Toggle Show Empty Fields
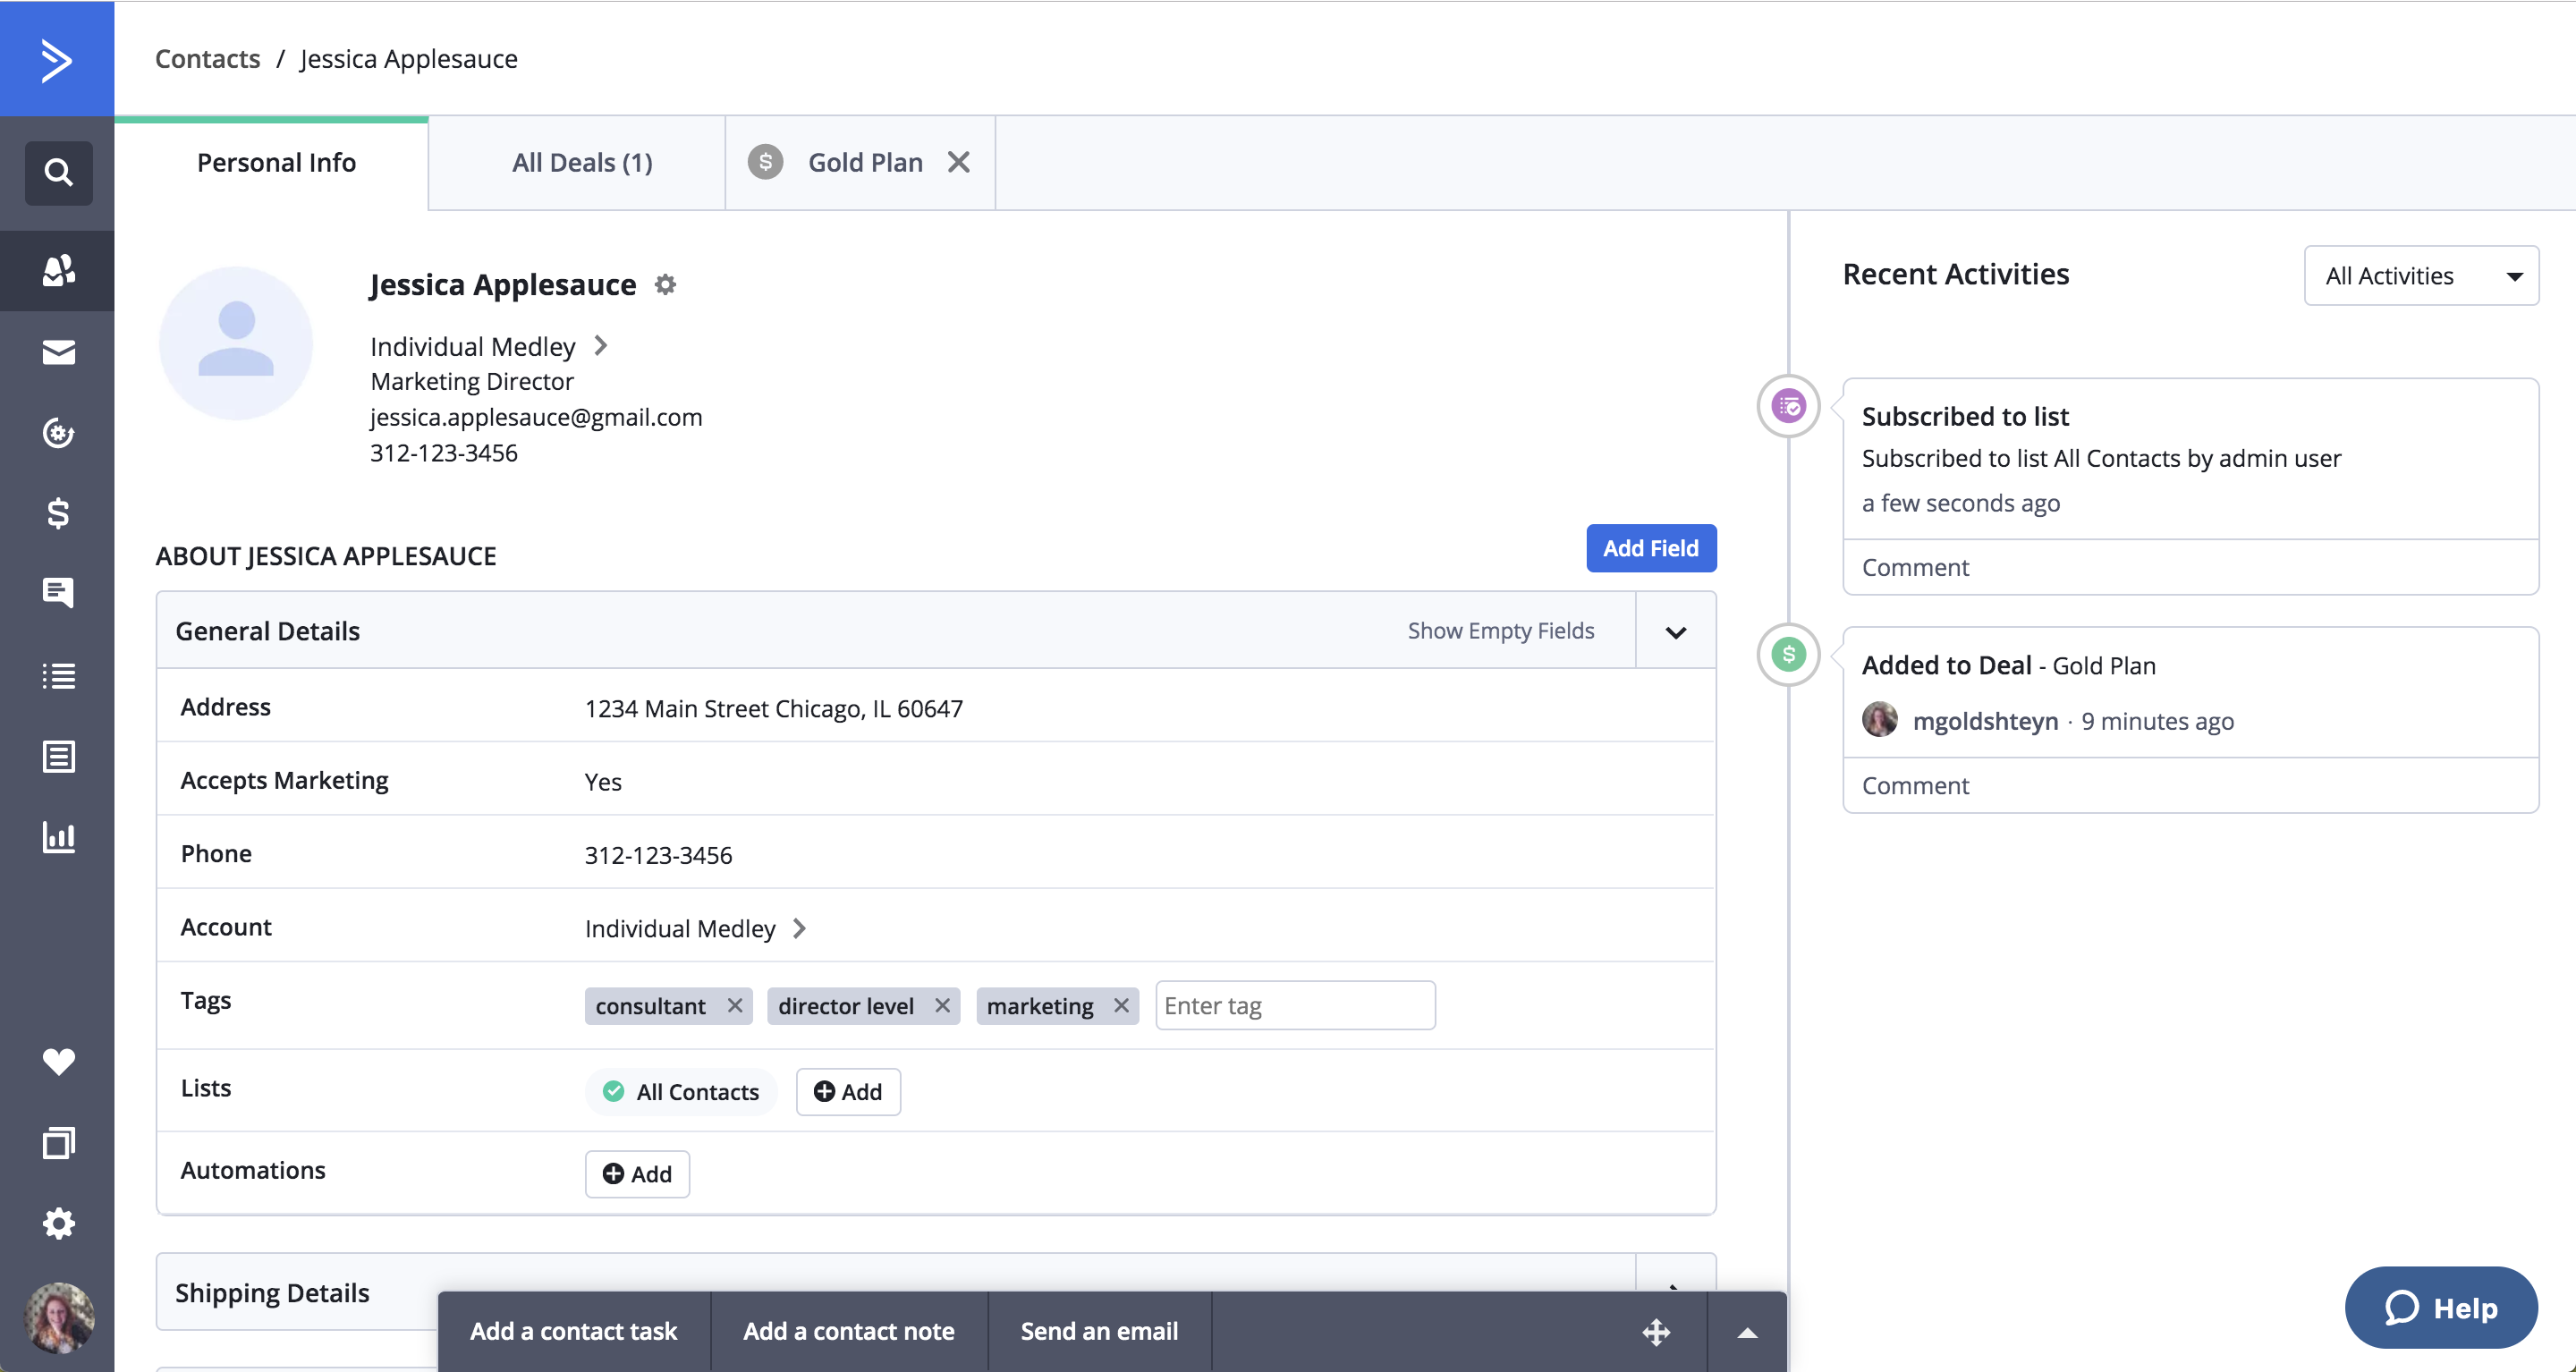Screen dimensions: 2576x1372 1500,631
